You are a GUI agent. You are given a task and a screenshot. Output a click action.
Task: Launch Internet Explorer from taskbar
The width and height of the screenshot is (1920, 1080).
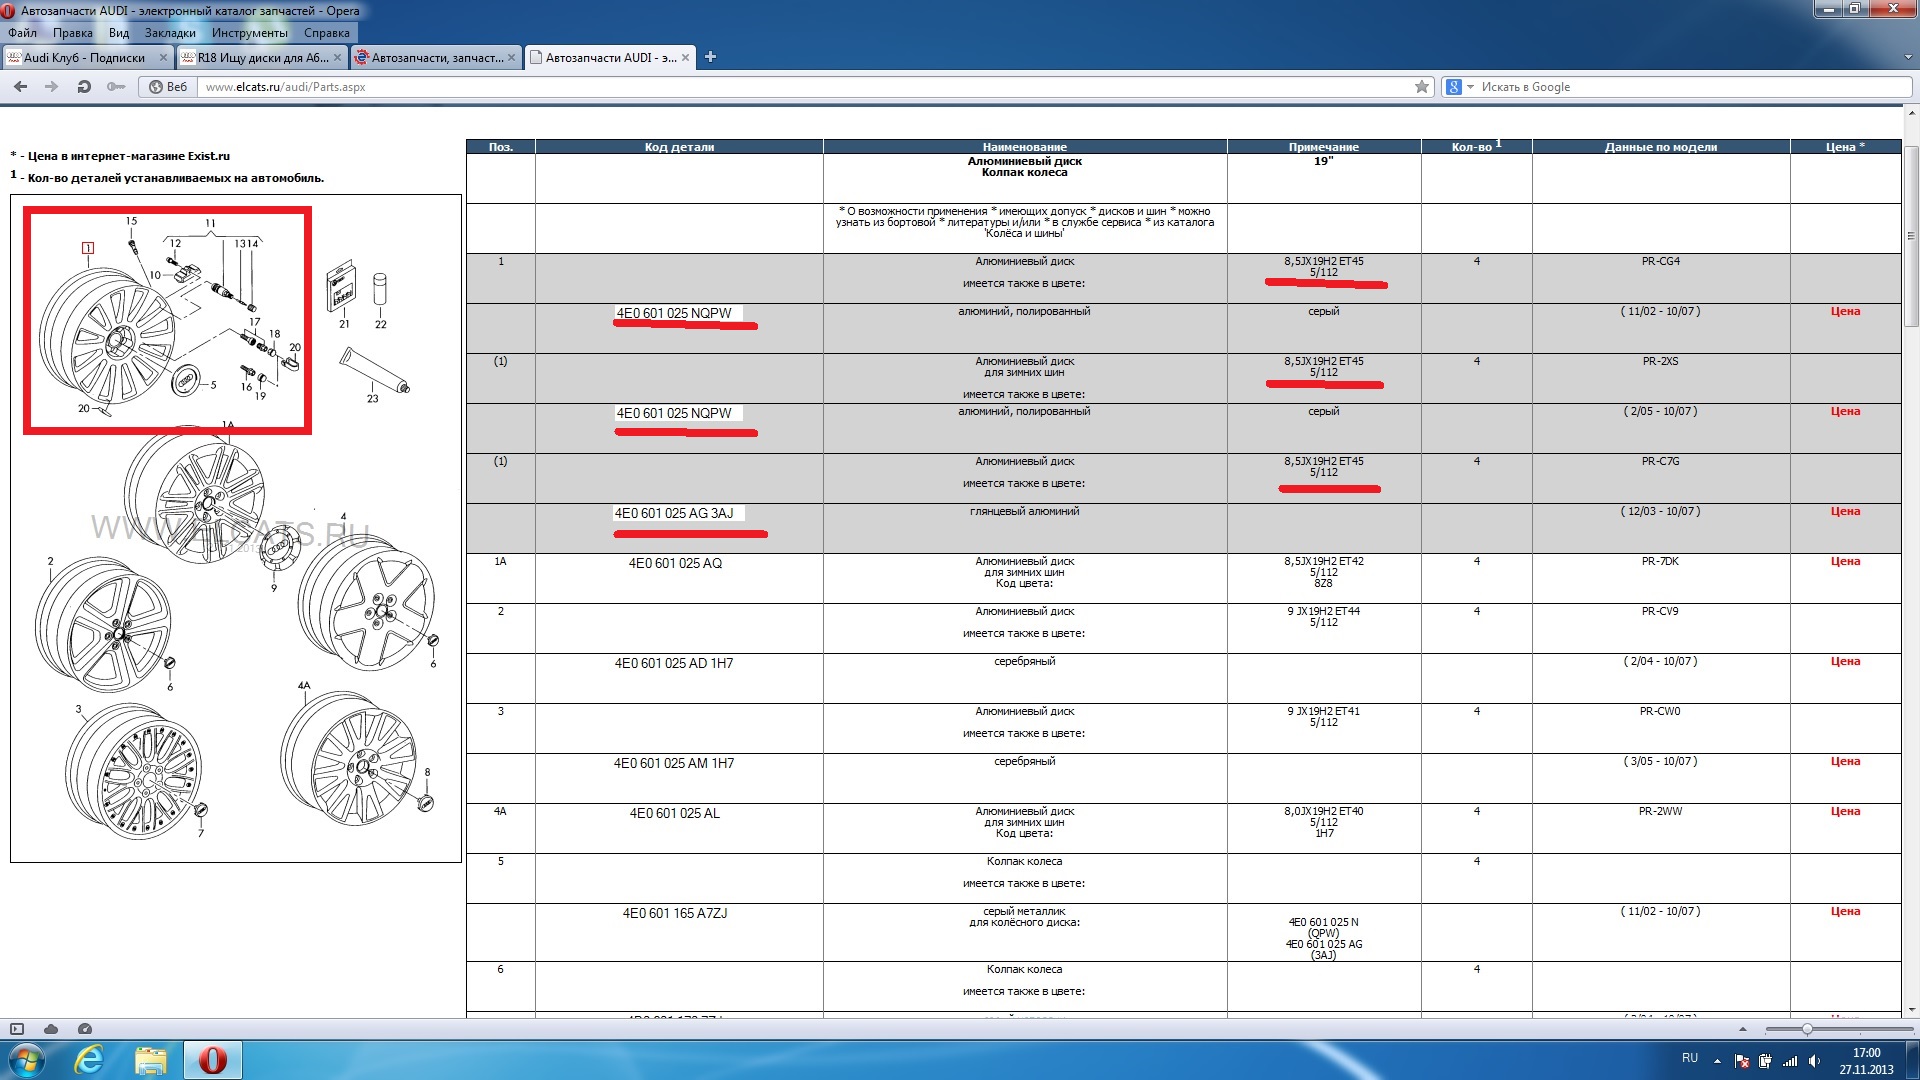pyautogui.click(x=90, y=1060)
